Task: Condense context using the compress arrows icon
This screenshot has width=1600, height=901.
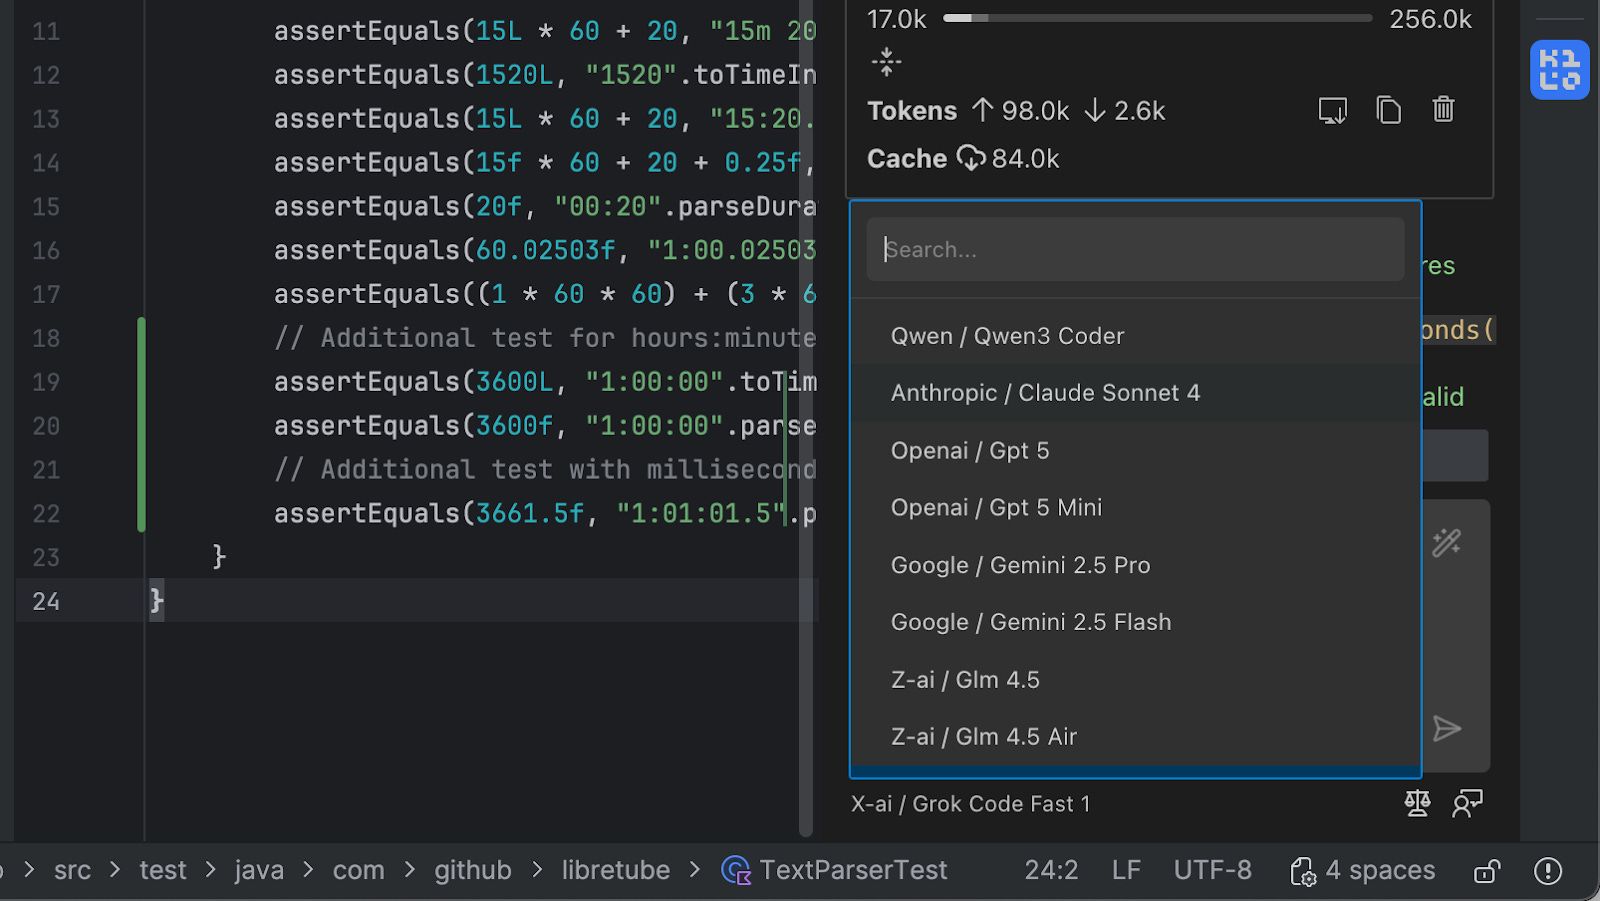Action: [x=886, y=62]
